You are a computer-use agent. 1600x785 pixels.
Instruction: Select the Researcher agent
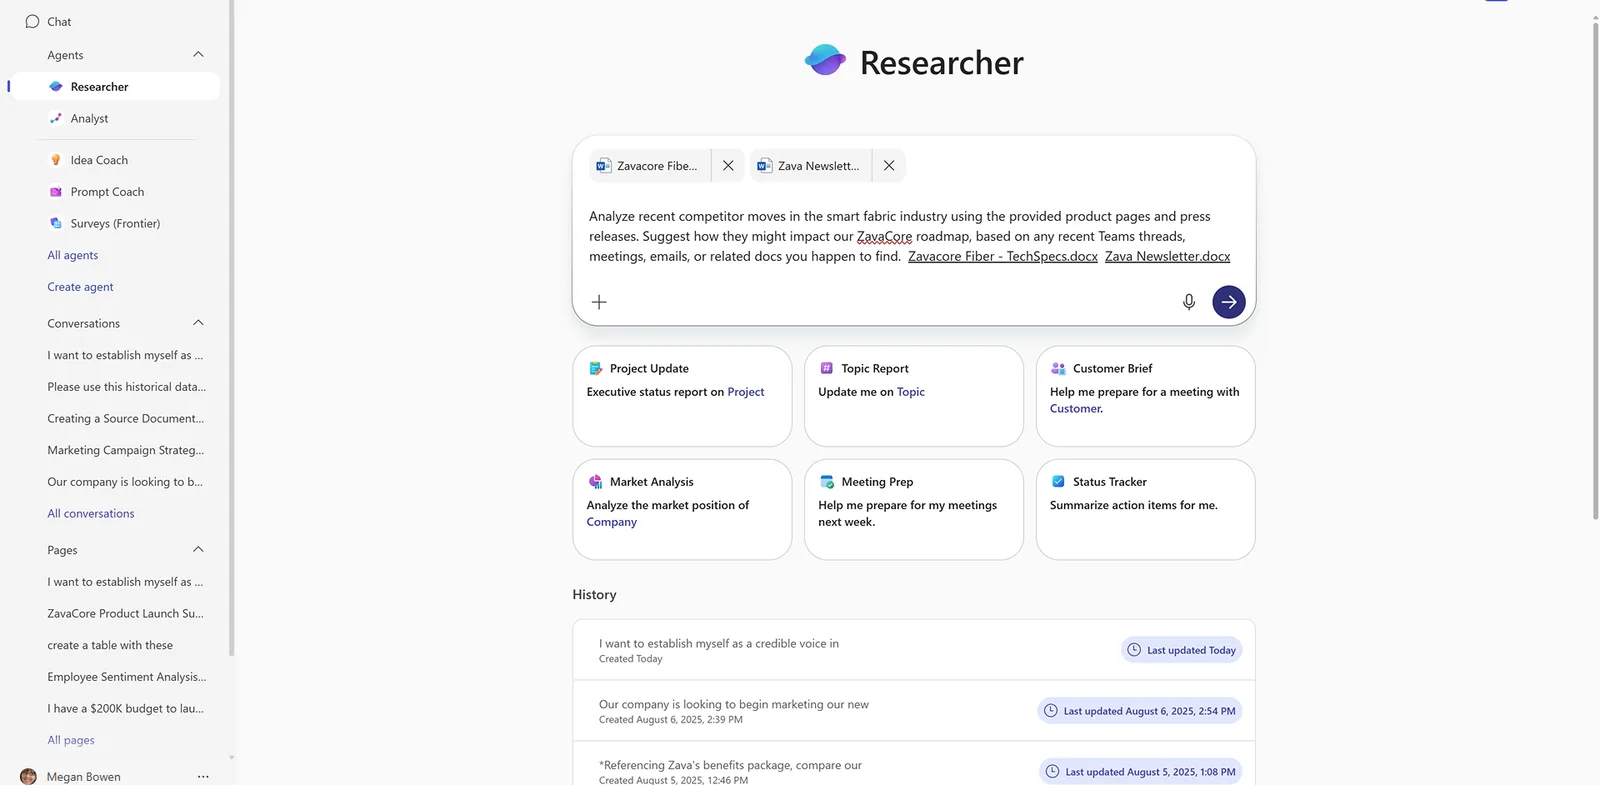tap(114, 86)
